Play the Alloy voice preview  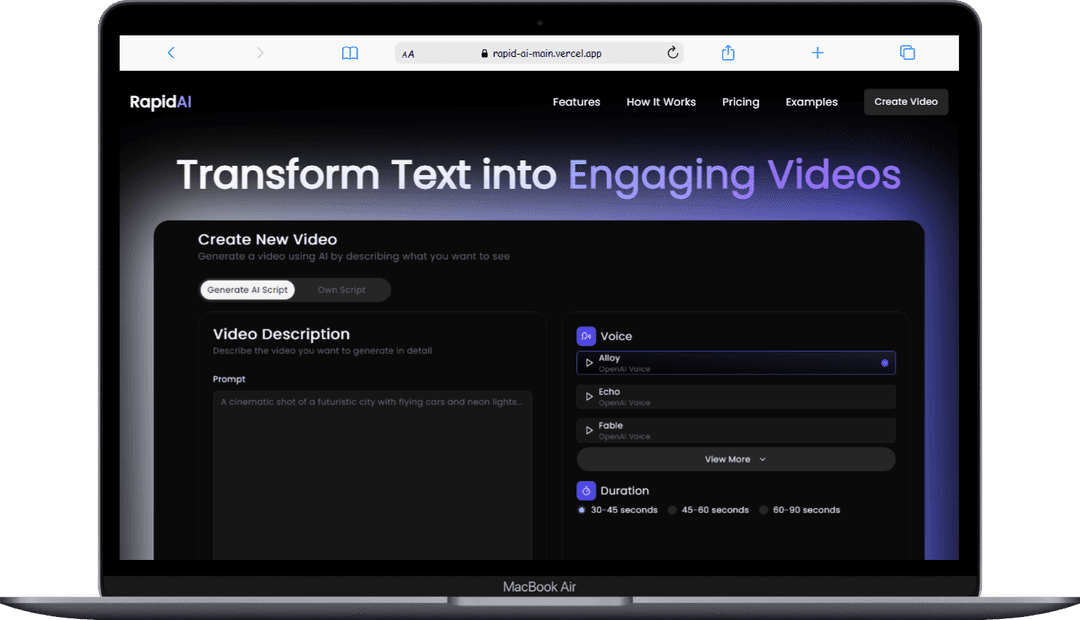pos(589,363)
